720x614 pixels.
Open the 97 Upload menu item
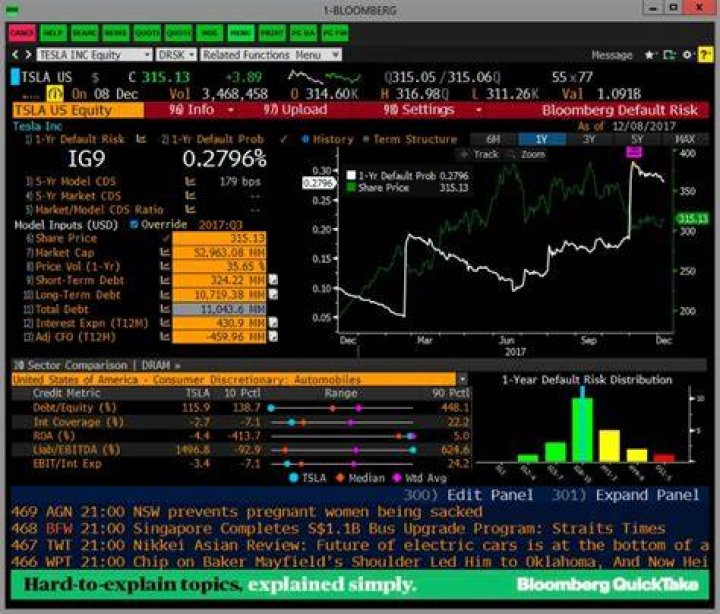pyautogui.click(x=295, y=110)
